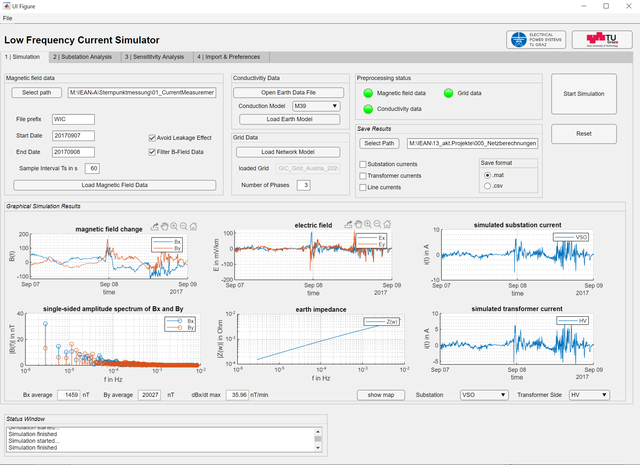Click dBx/dt max value field
The height and width of the screenshot is (465, 640).
click(x=238, y=395)
